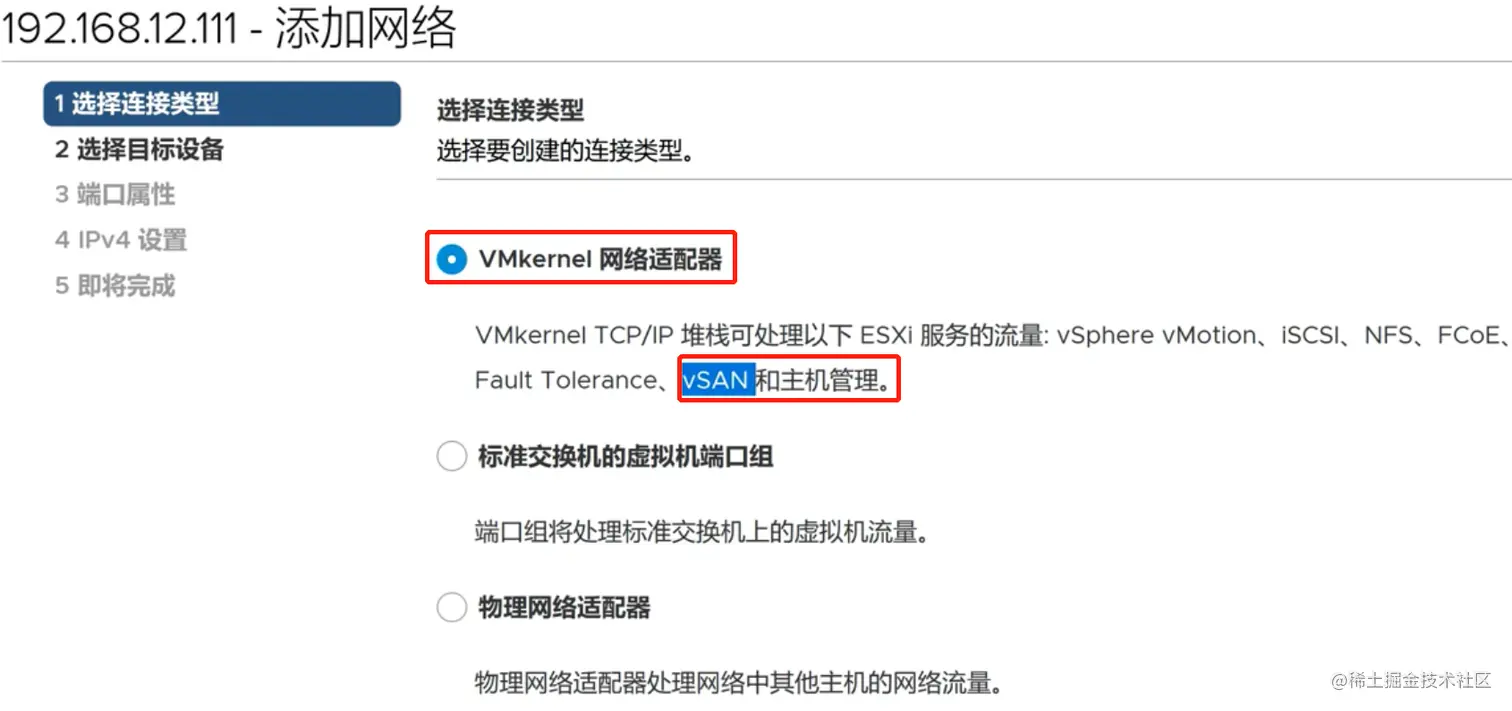Select the 物理网络适配器 radio button
Image resolution: width=1512 pixels, height=711 pixels.
click(x=452, y=606)
